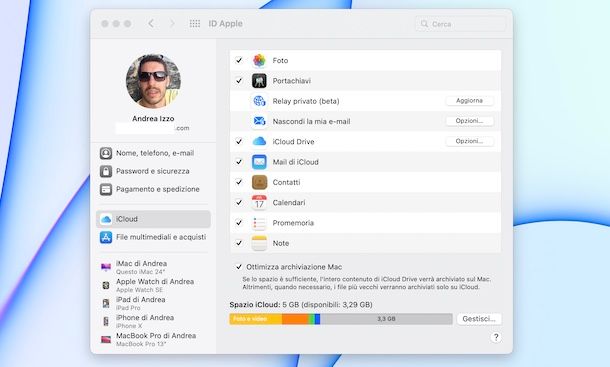Click the Pagamento e spedizione card icon
This screenshot has height=367, width=610.
(x=106, y=189)
